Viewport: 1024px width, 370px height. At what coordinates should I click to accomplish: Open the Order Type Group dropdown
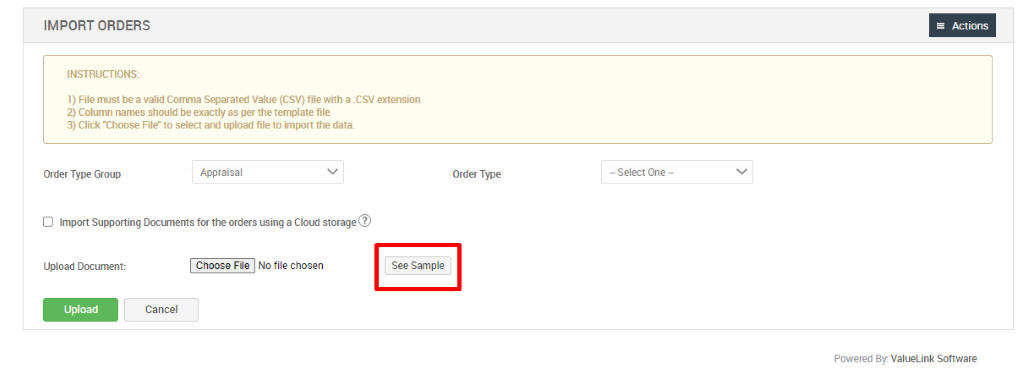[x=268, y=172]
